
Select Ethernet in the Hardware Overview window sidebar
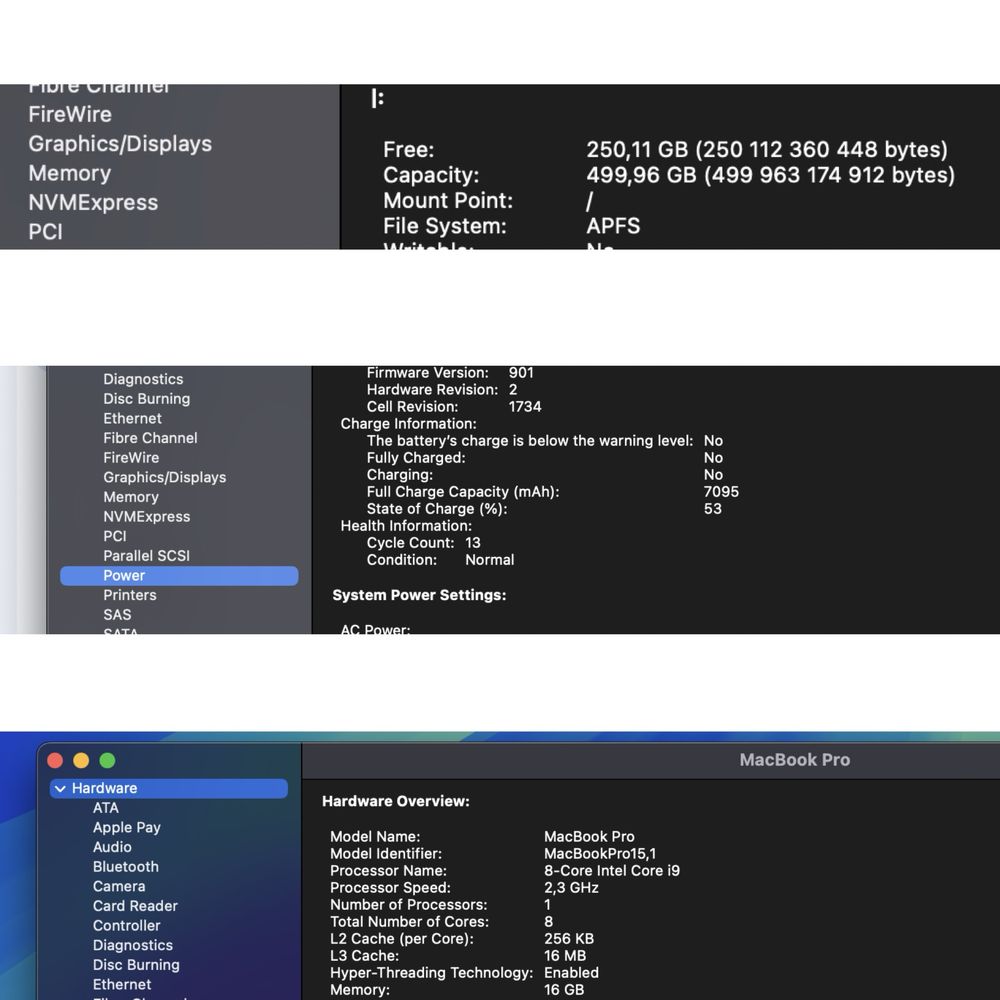point(122,985)
